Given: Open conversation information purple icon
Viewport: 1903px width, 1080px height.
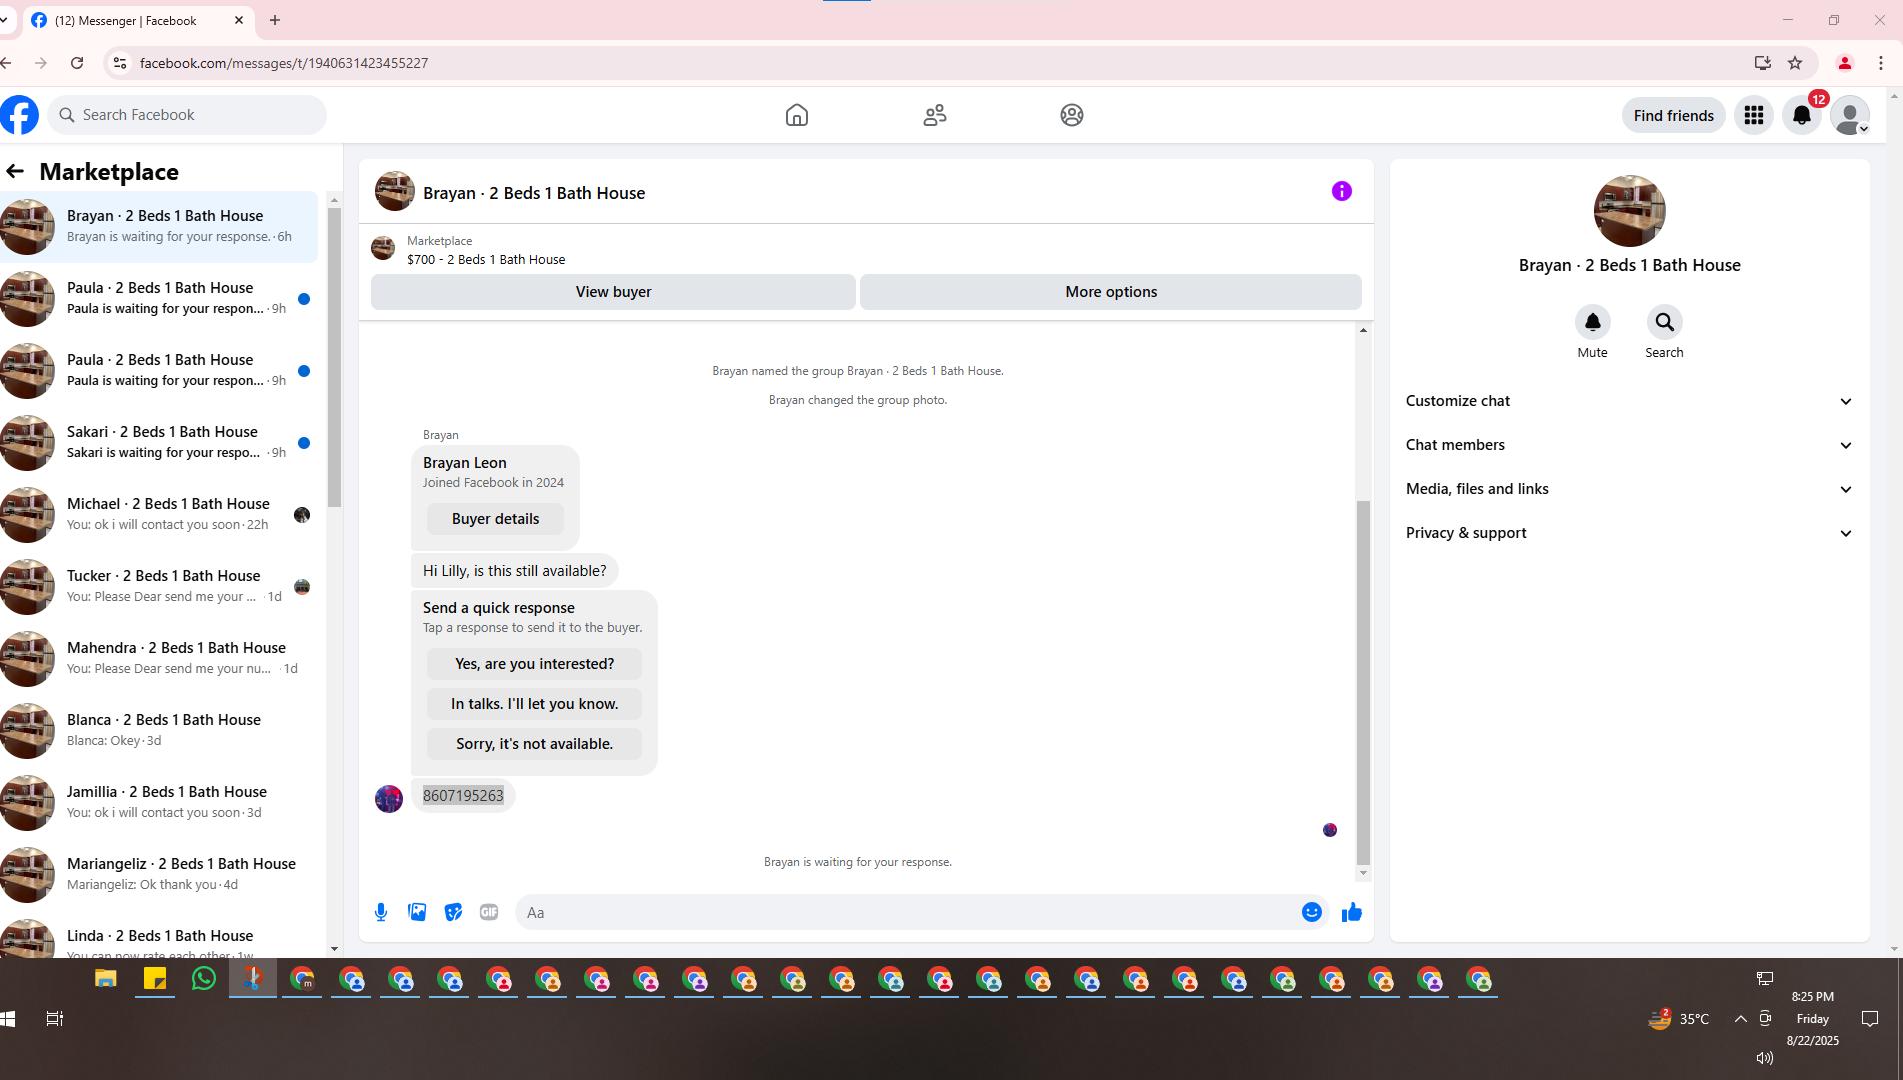Looking at the screenshot, I should point(1342,191).
